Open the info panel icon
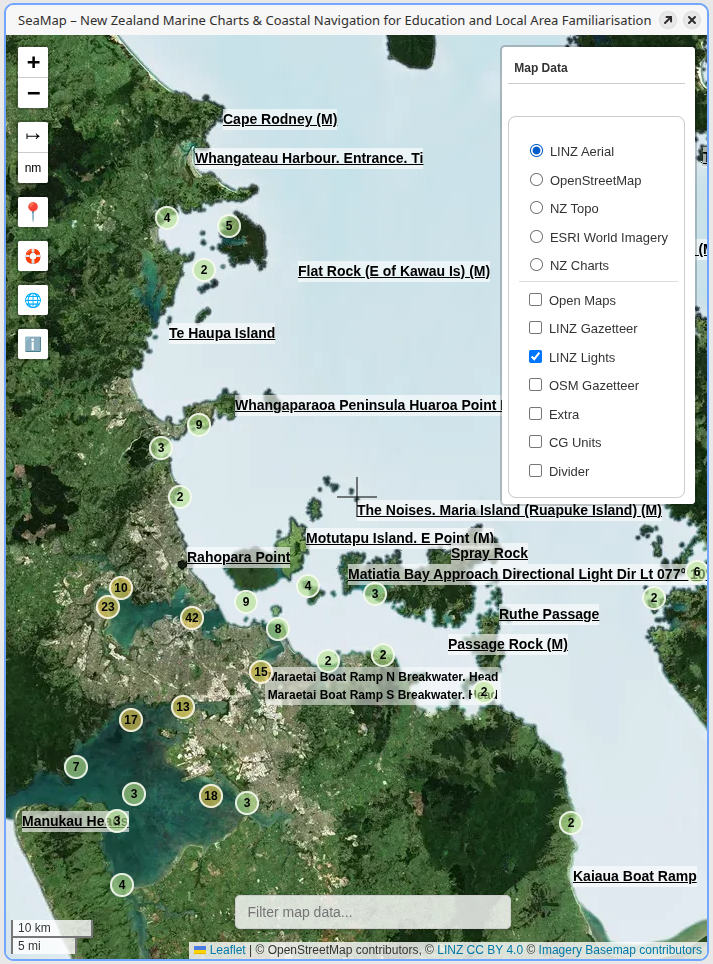Screen dimensions: 713x964 click(x=33, y=344)
